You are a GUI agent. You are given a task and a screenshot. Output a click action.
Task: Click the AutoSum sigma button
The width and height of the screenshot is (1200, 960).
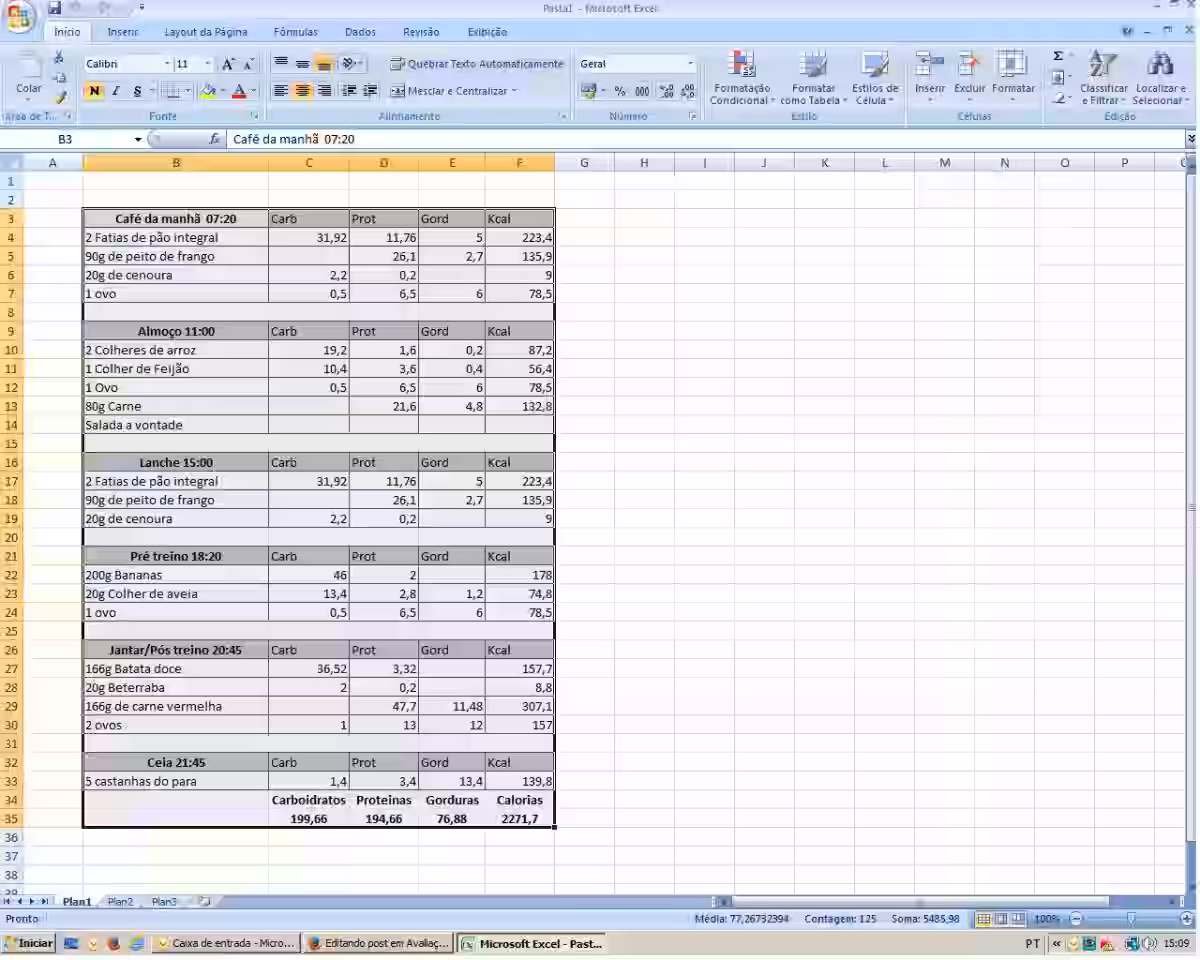click(1058, 57)
